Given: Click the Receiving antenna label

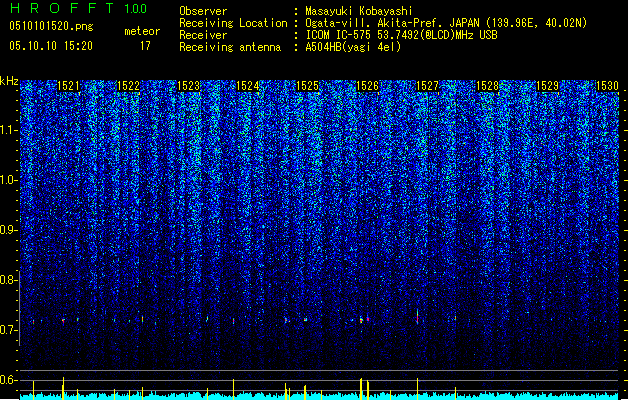Looking at the screenshot, I should tap(230, 47).
